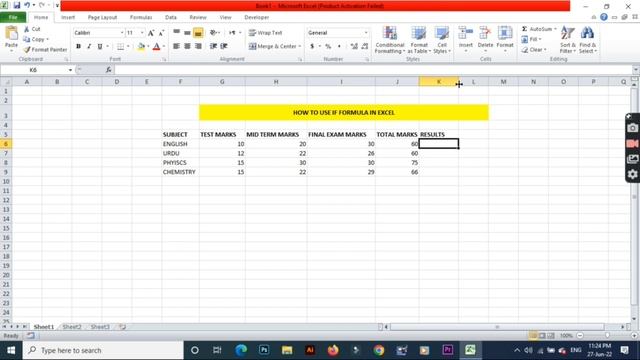Click the zoom slider handle
This screenshot has width=640, height=360.
tap(607, 336)
